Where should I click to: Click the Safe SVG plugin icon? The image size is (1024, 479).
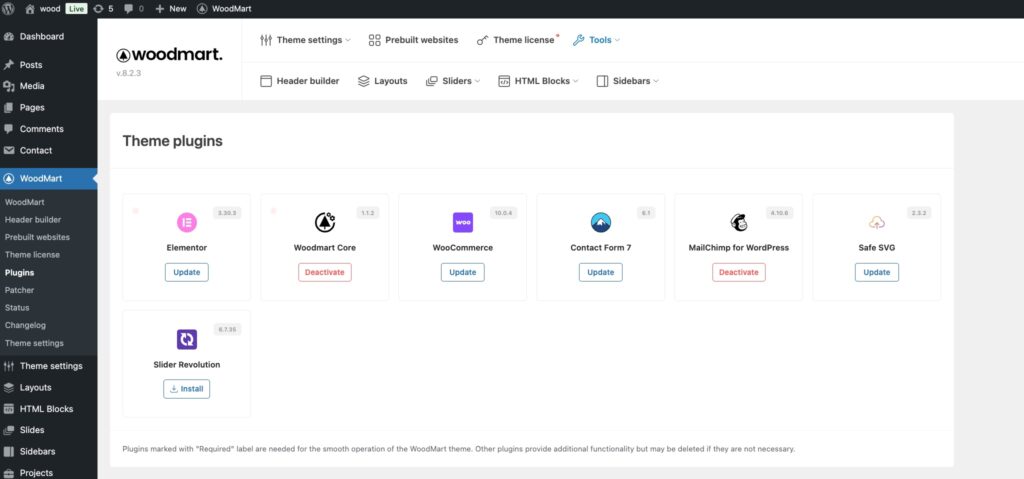877,223
